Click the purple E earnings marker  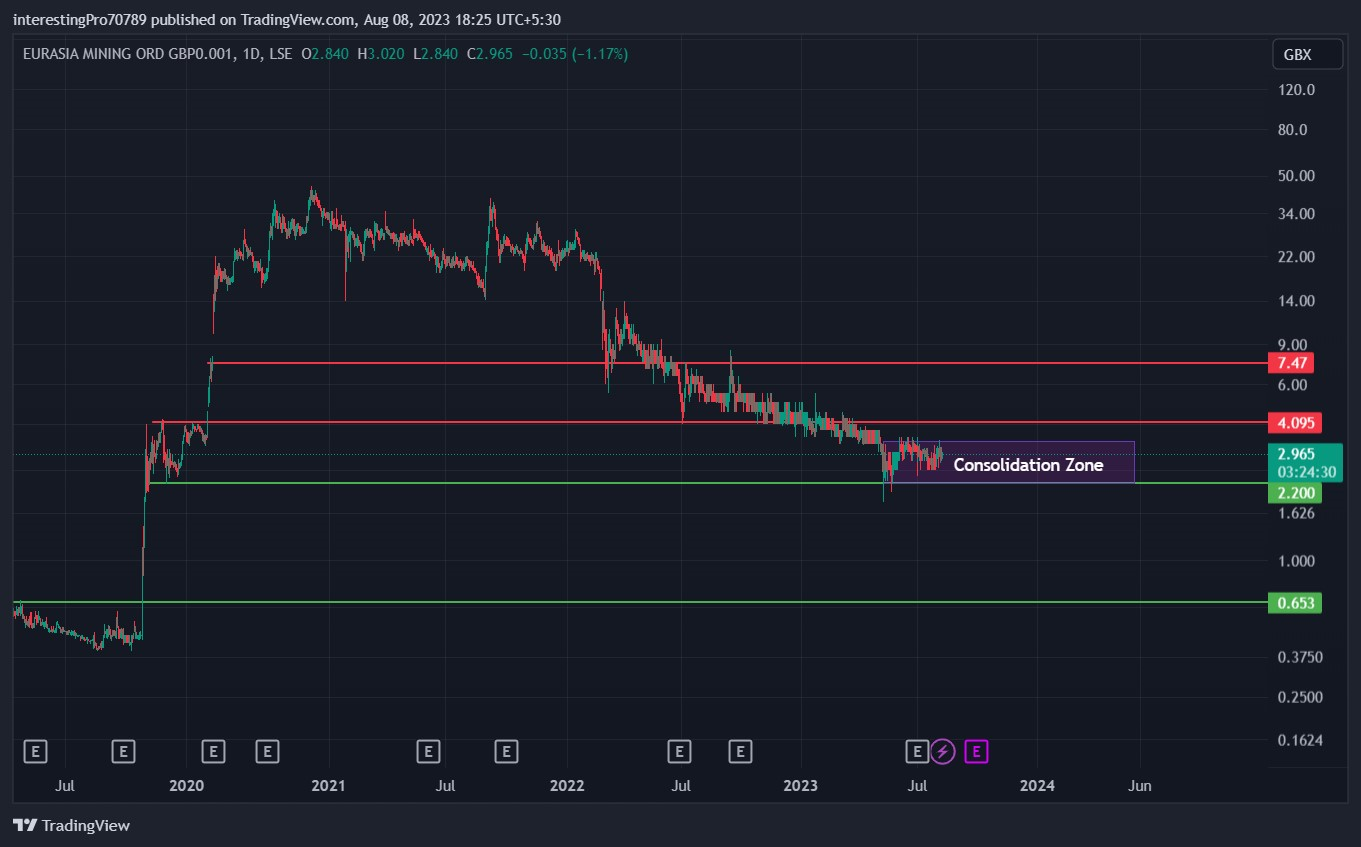(x=977, y=750)
